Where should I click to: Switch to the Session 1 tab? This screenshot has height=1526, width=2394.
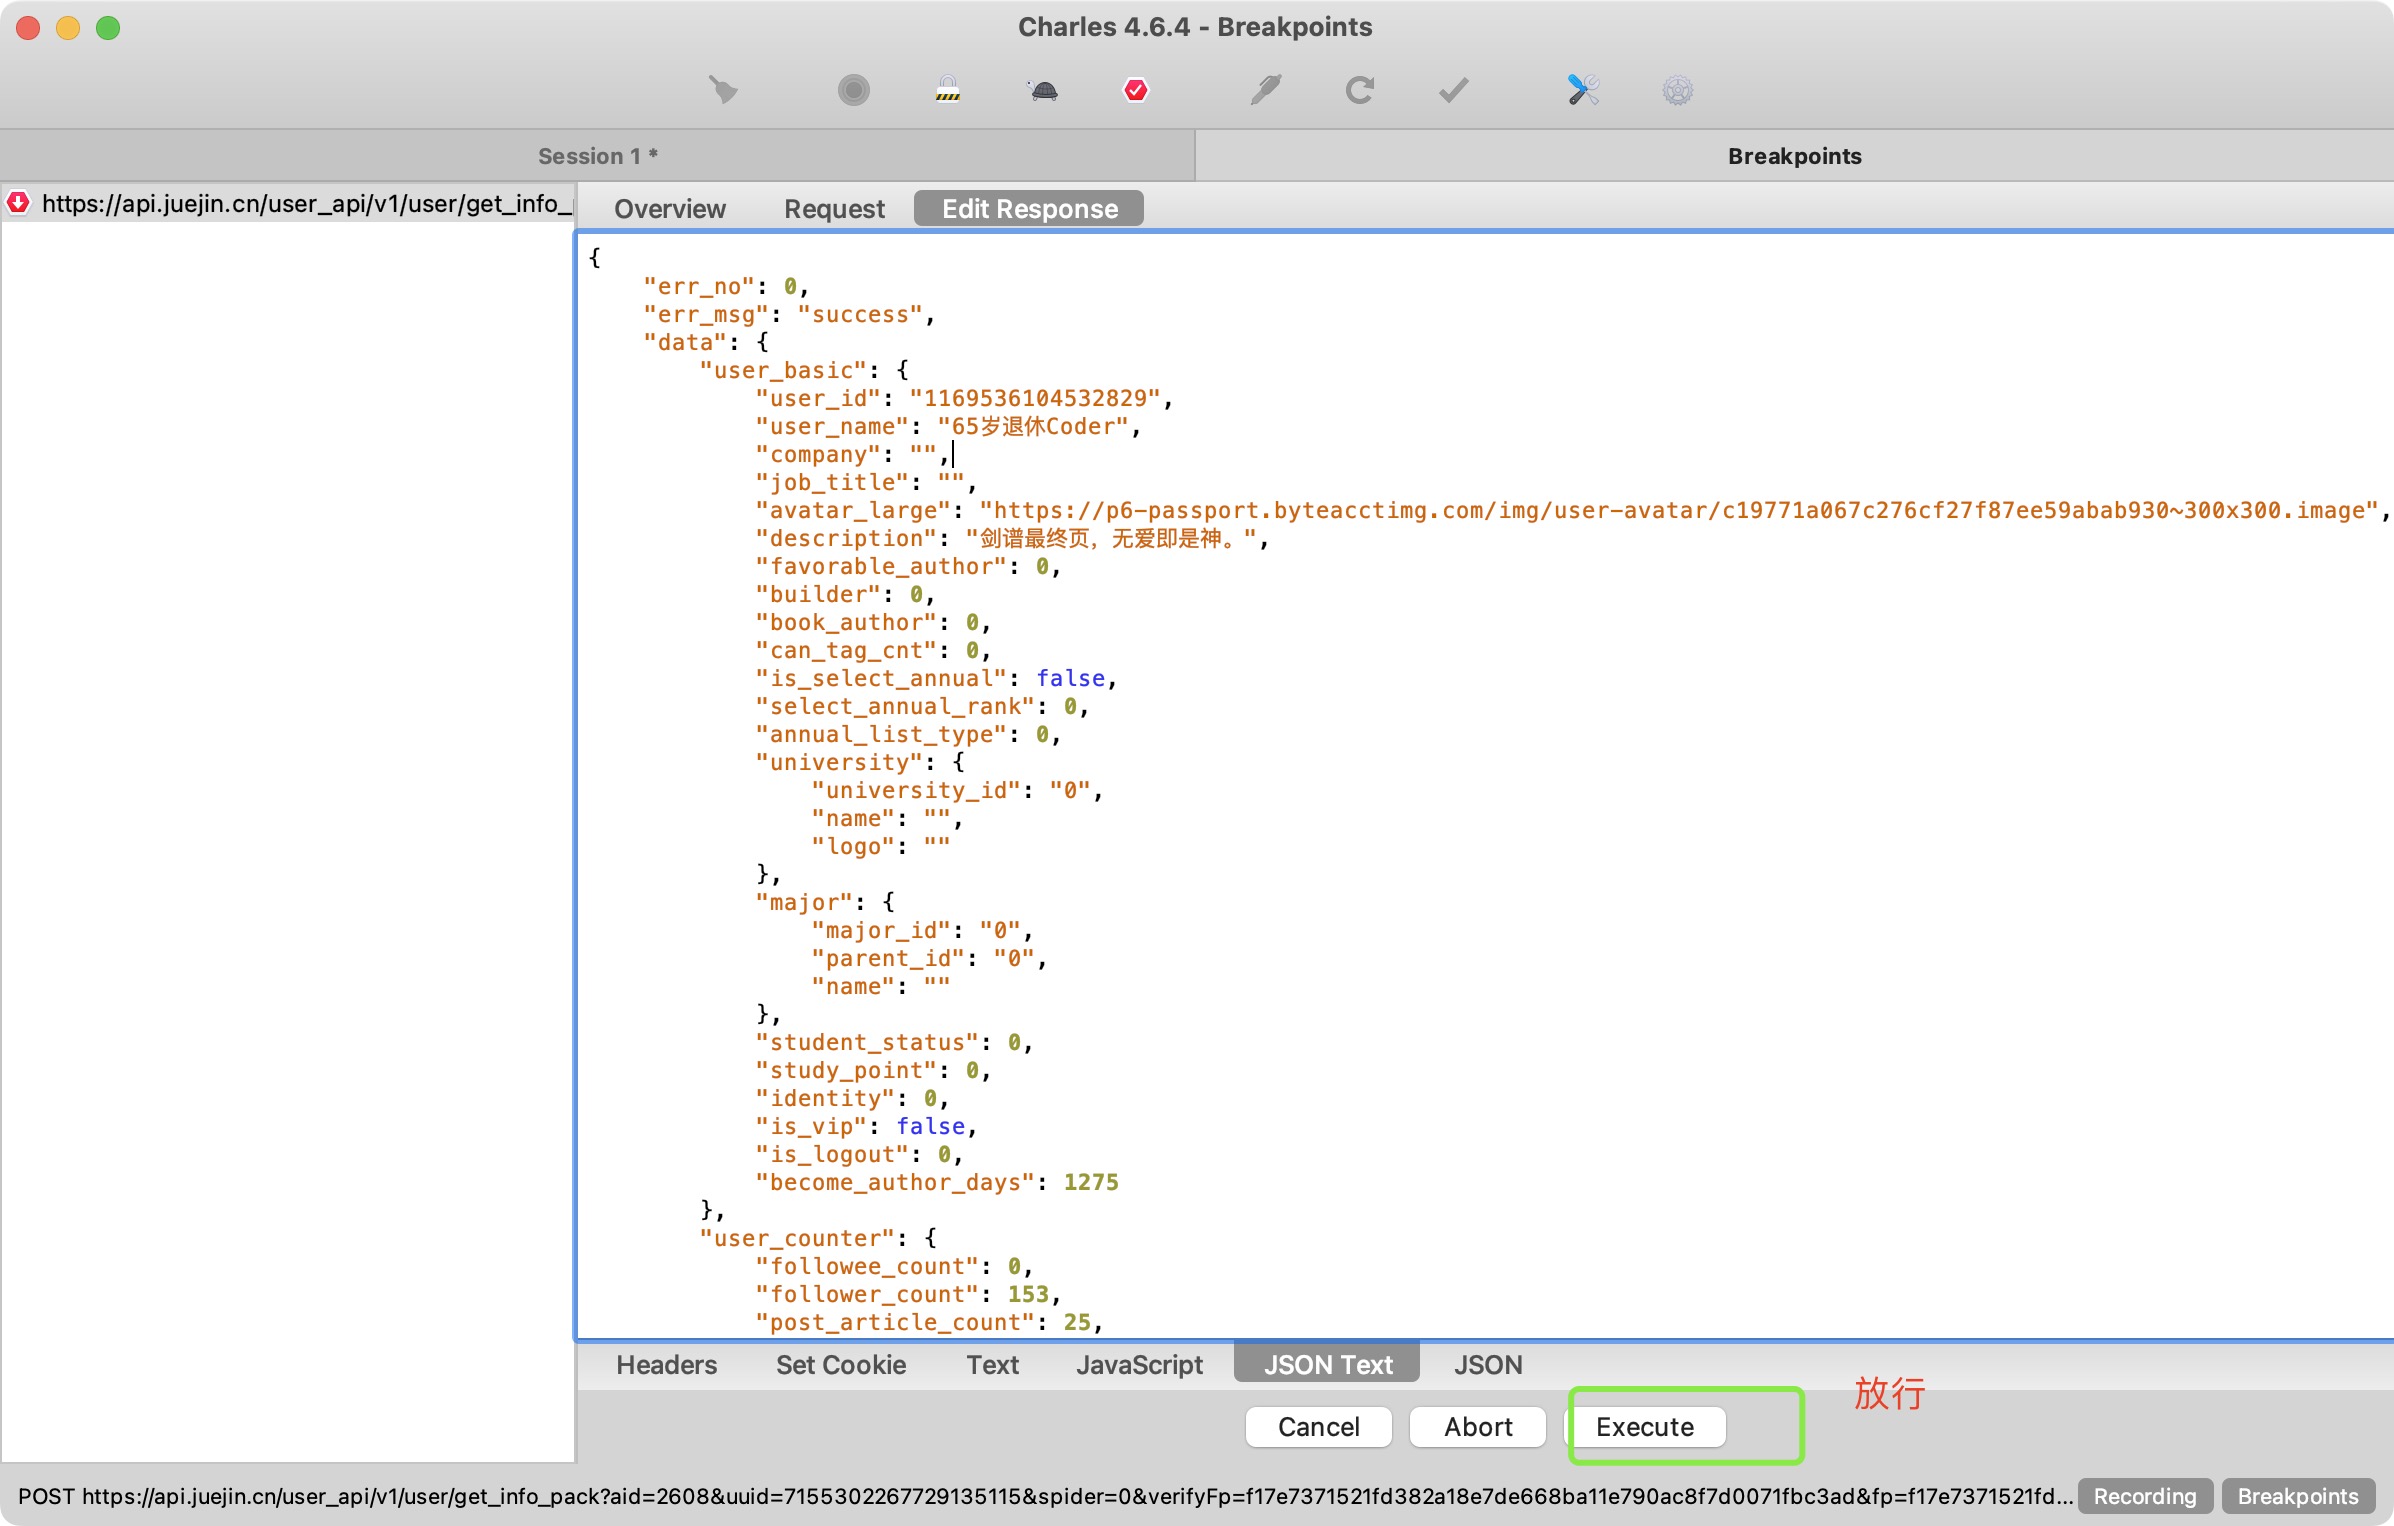tap(597, 156)
